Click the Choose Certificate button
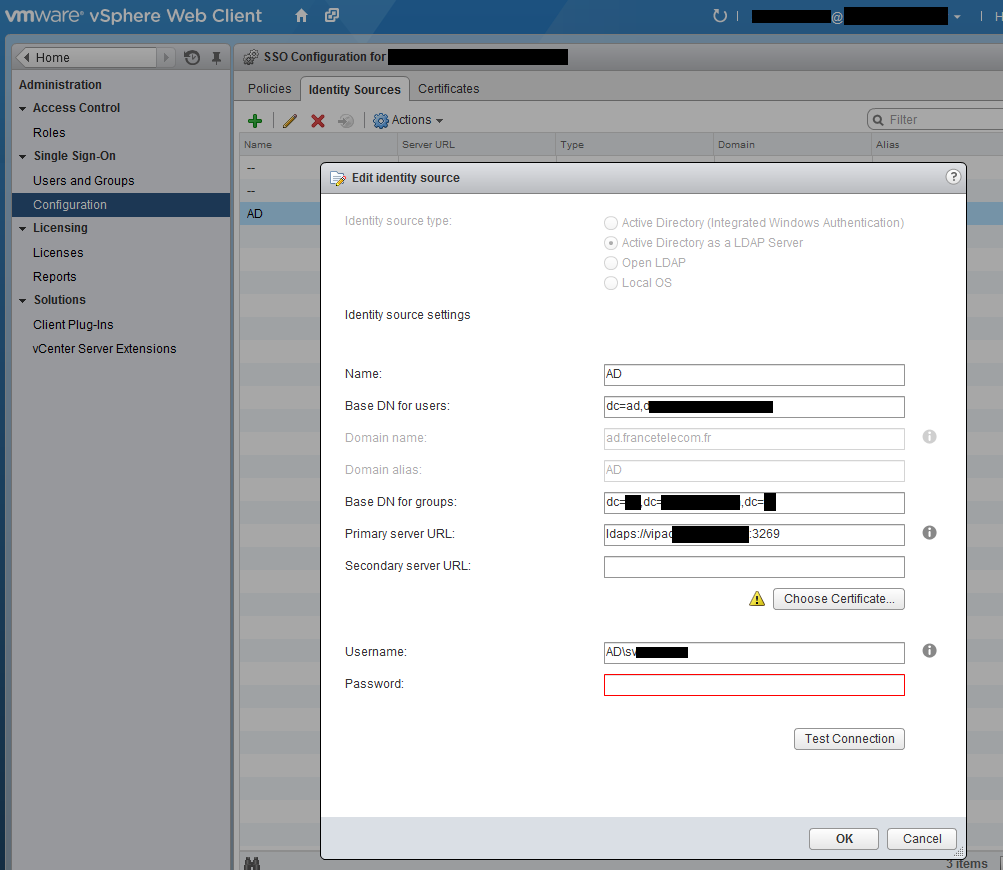Image resolution: width=1003 pixels, height=870 pixels. coord(838,598)
